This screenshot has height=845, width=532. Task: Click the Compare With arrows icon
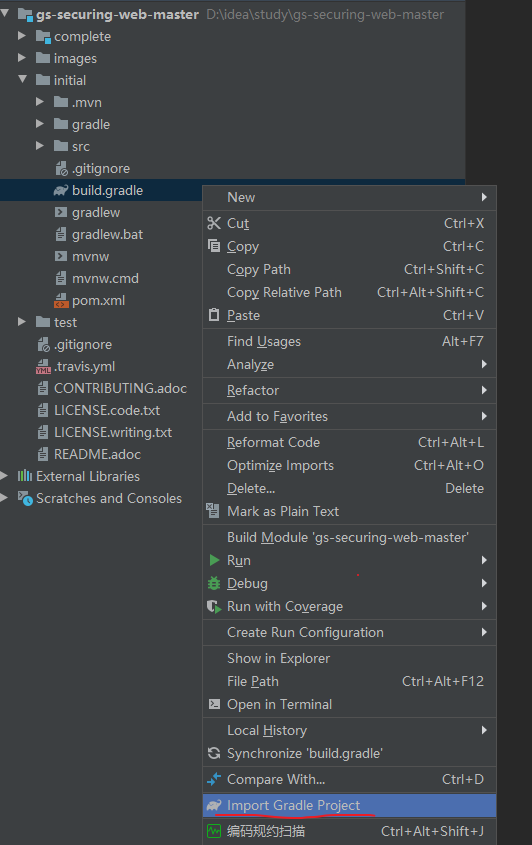(x=214, y=779)
